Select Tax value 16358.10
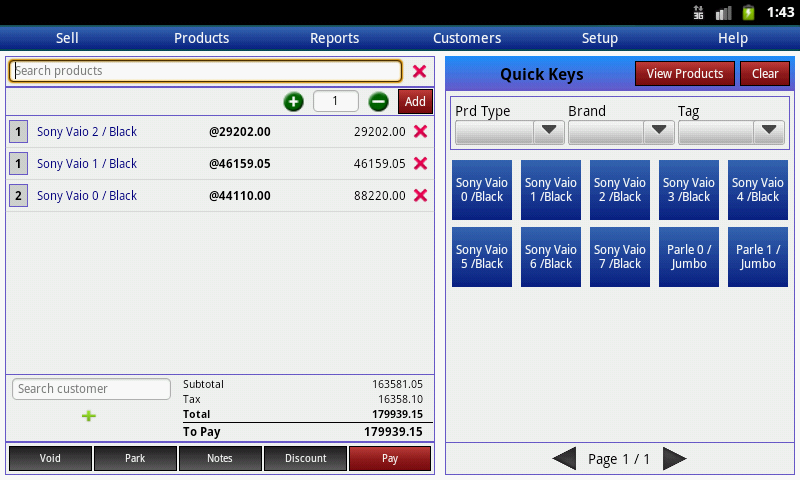Viewport: 800px width, 480px height. click(400, 399)
